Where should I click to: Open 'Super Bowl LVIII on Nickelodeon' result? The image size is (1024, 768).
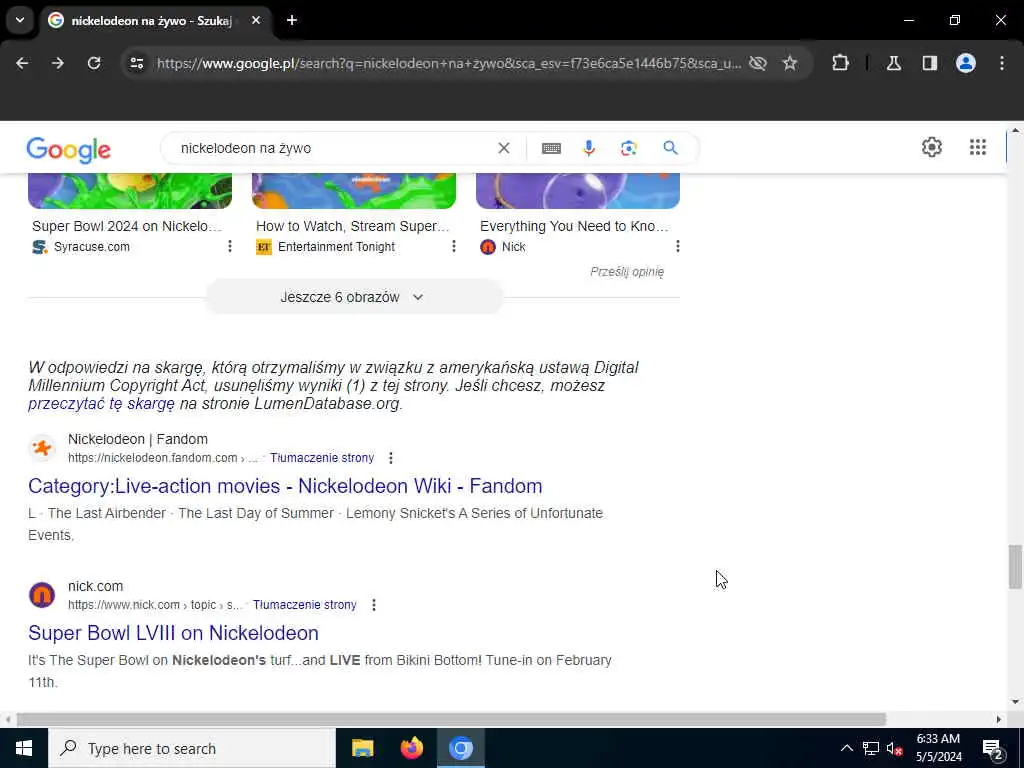pyautogui.click(x=173, y=633)
